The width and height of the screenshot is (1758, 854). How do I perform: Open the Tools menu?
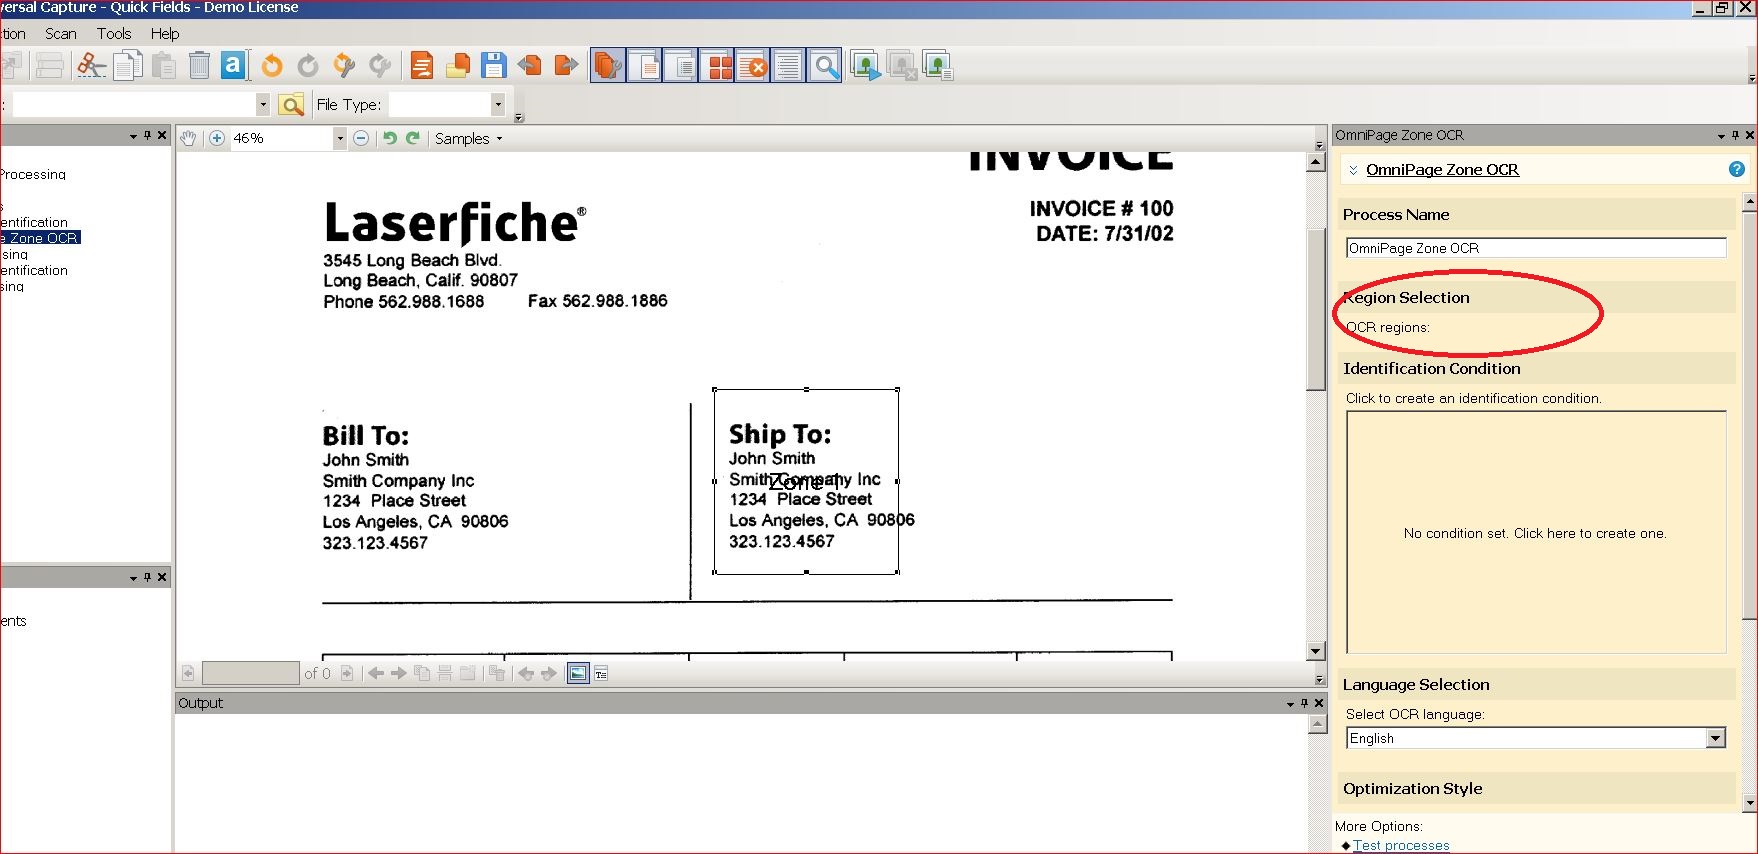pyautogui.click(x=114, y=34)
